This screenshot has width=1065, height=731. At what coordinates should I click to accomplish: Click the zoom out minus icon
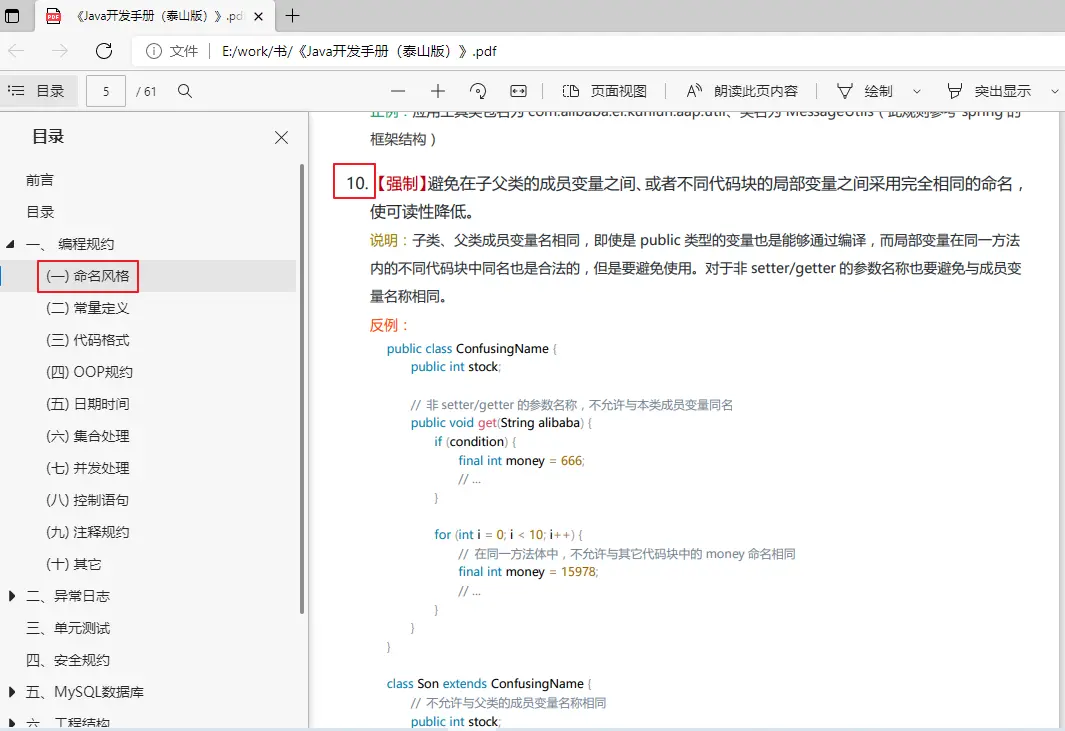[x=398, y=91]
